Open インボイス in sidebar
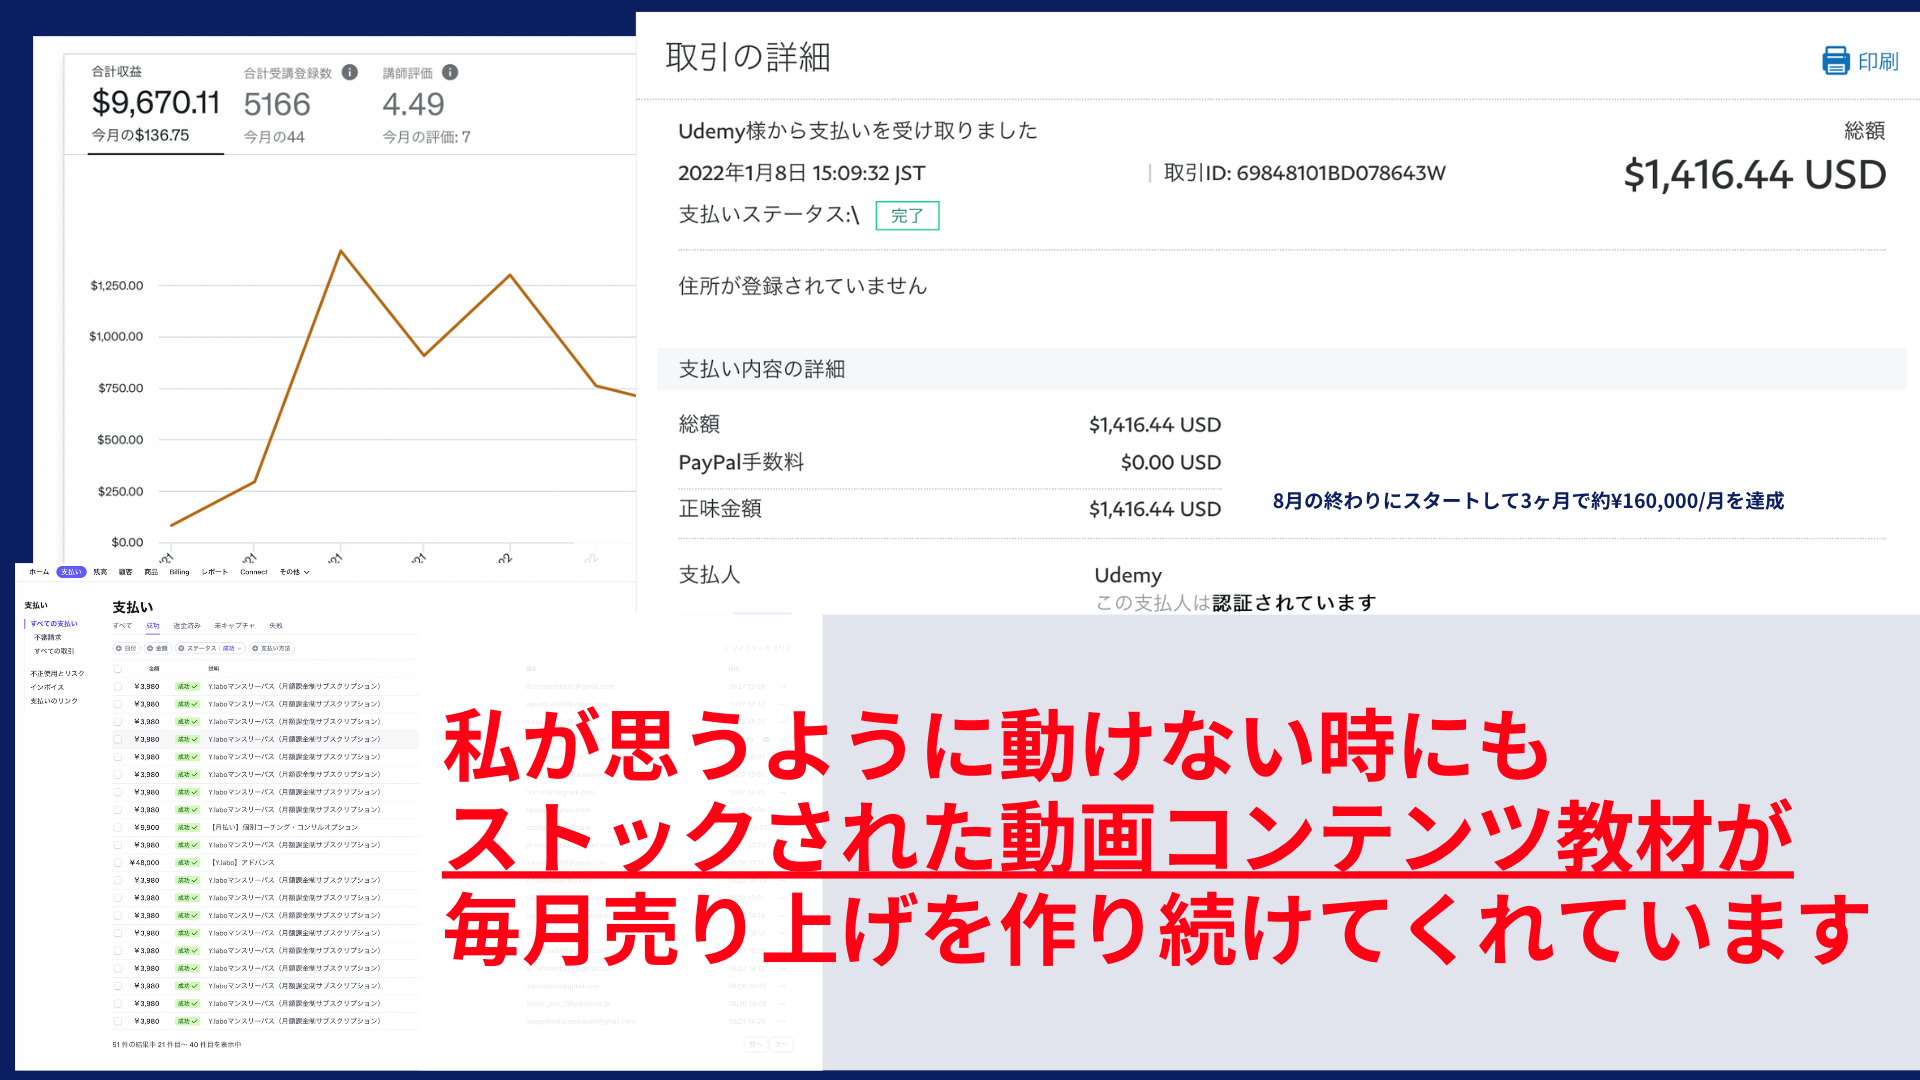The width and height of the screenshot is (1920, 1080). click(47, 687)
